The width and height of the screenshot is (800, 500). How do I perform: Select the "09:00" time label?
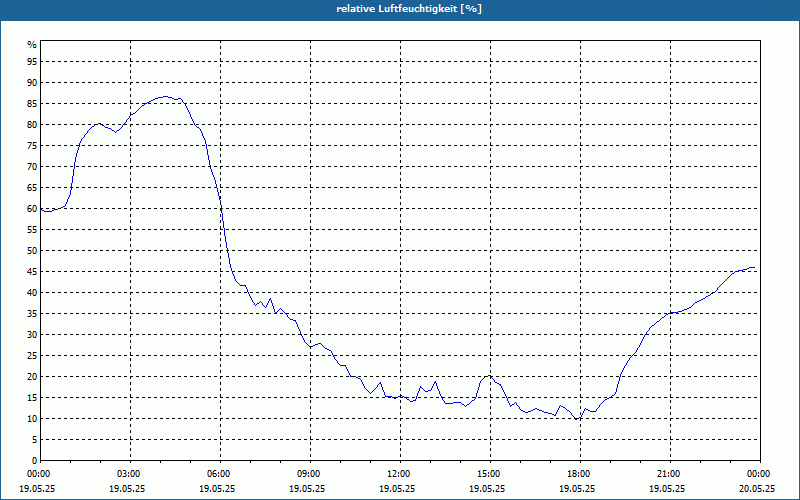310,474
